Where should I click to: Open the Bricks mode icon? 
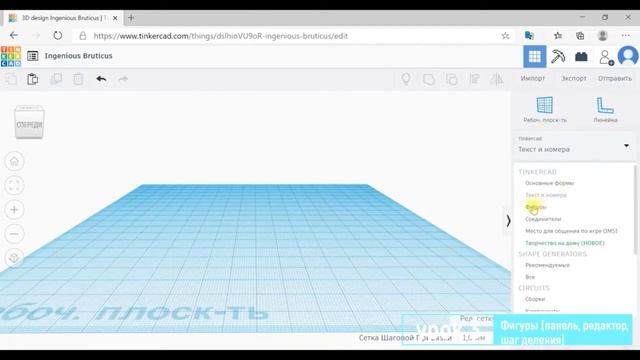581,57
